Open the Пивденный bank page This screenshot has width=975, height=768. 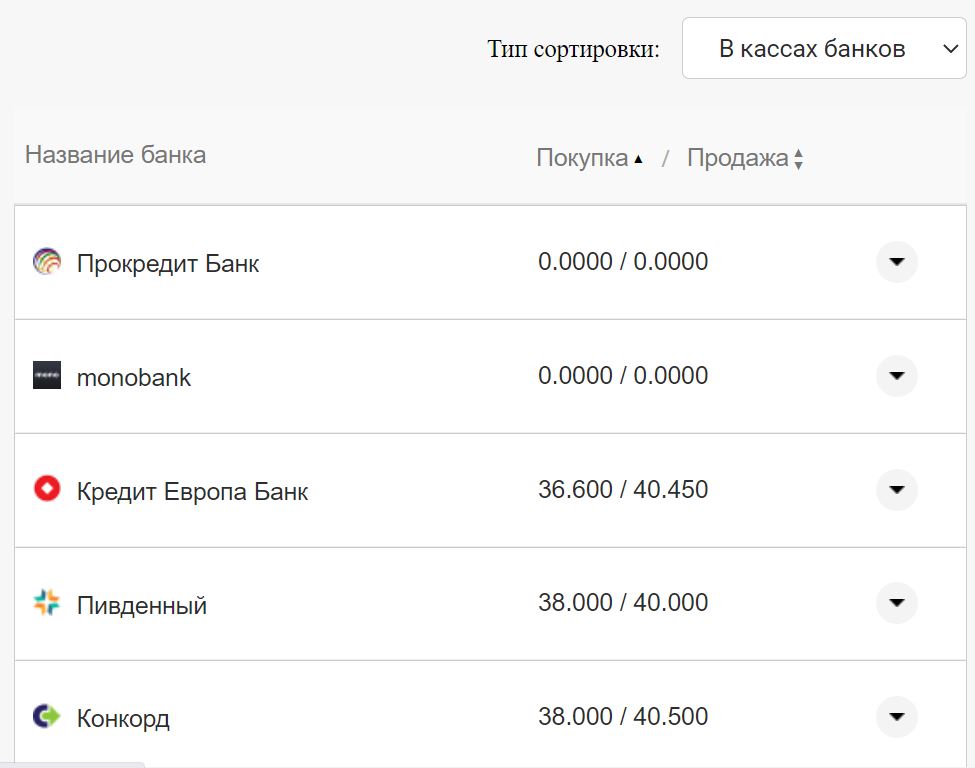pos(141,605)
